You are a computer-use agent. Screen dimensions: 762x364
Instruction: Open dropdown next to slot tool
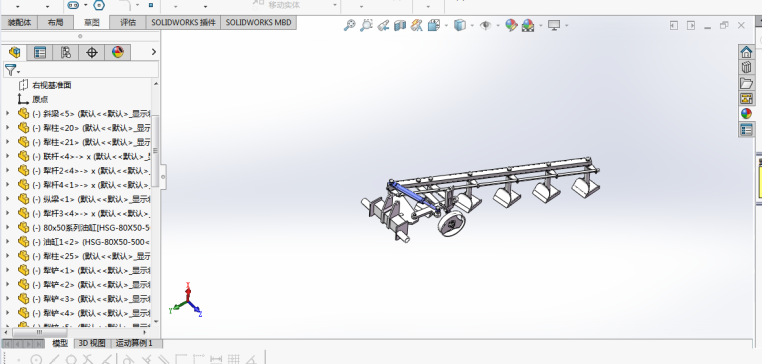coord(86,5)
